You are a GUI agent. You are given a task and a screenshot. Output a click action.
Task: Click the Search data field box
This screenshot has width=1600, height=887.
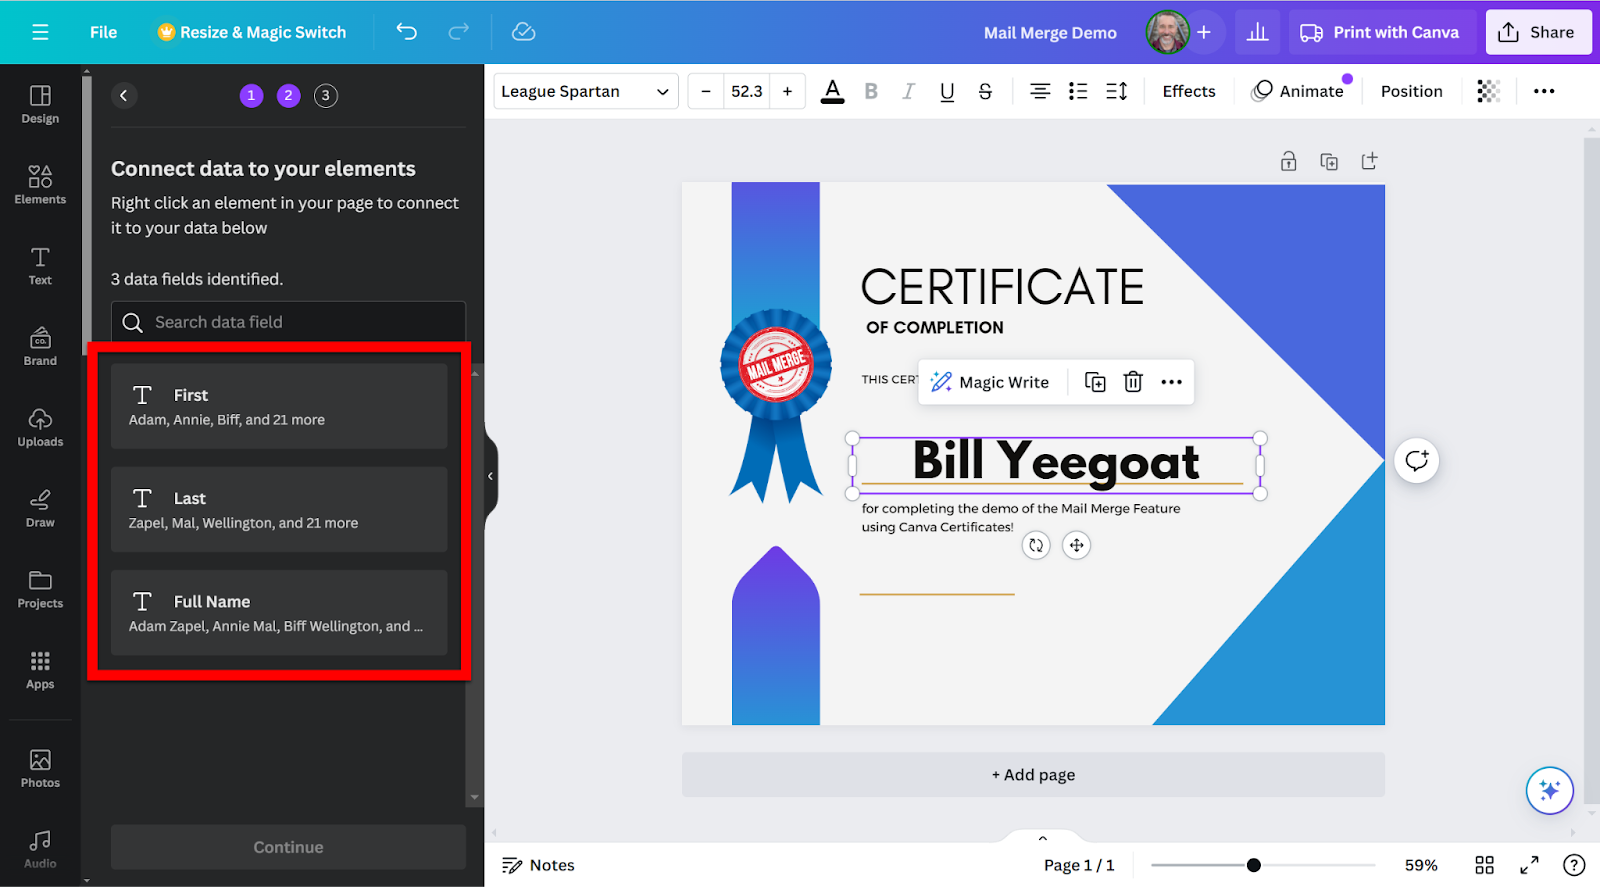(x=288, y=322)
